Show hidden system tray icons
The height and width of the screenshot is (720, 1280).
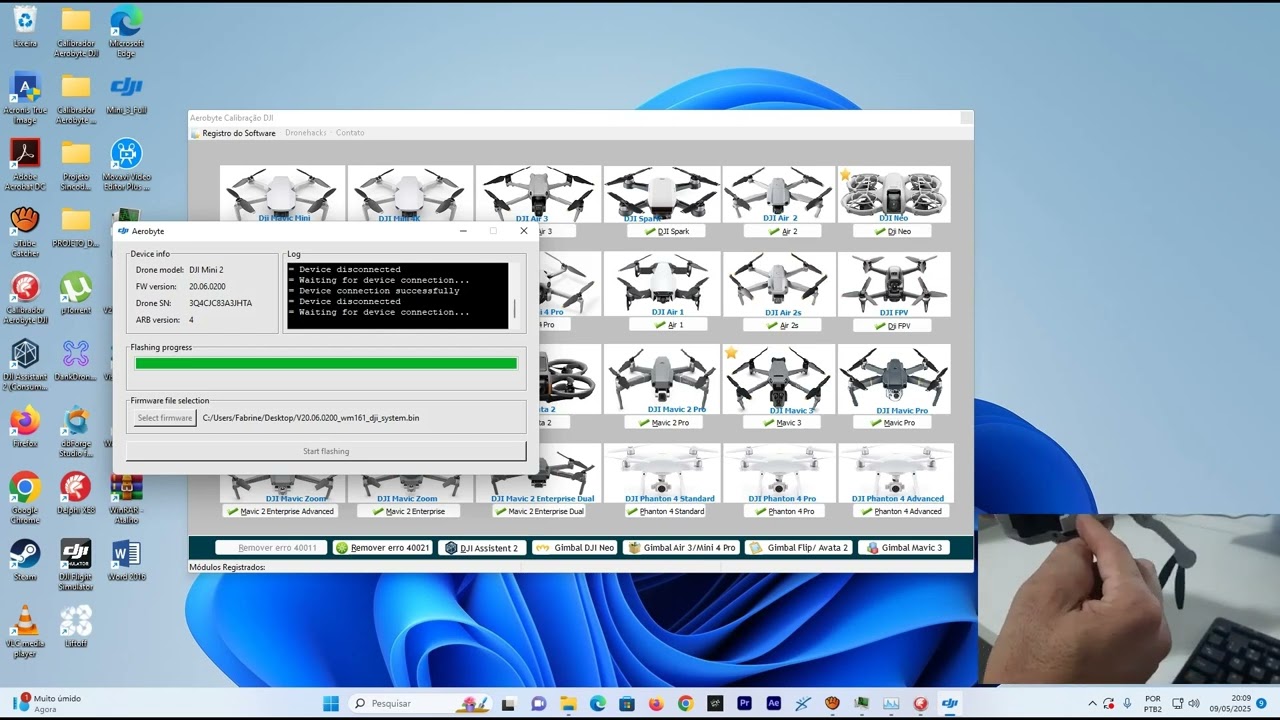point(1092,703)
